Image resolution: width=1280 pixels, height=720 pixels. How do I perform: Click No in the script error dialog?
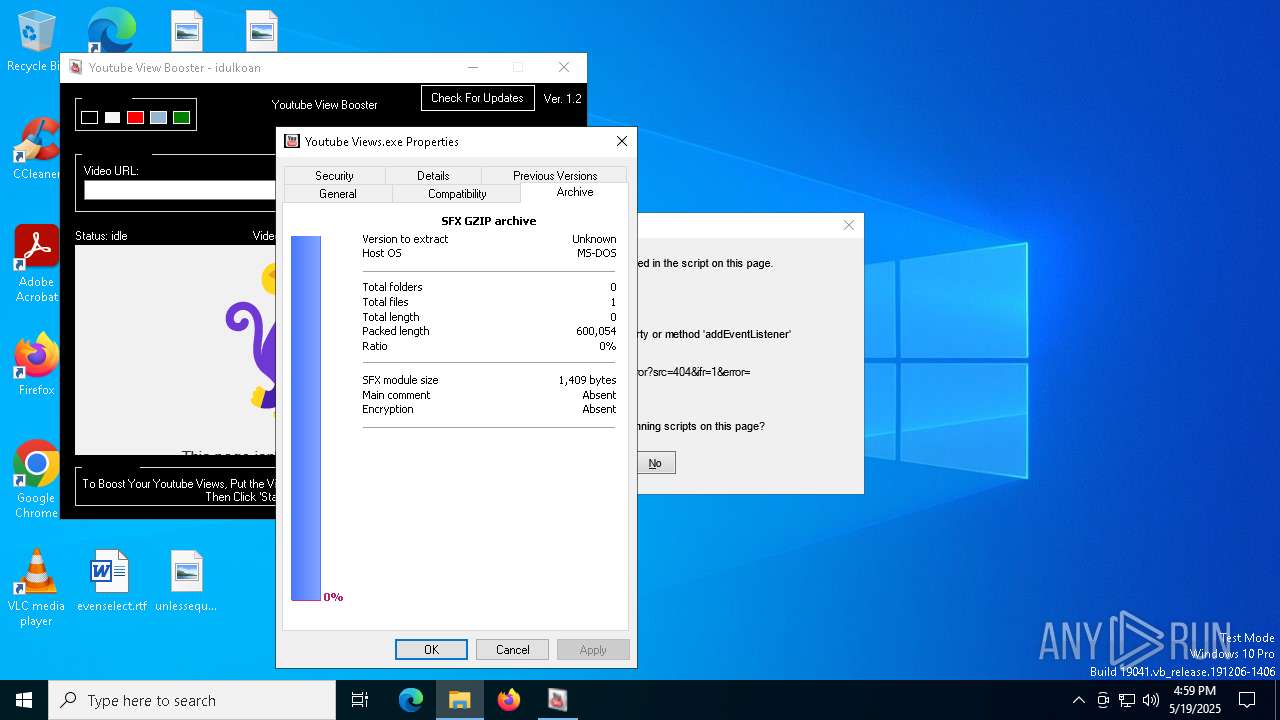click(655, 463)
